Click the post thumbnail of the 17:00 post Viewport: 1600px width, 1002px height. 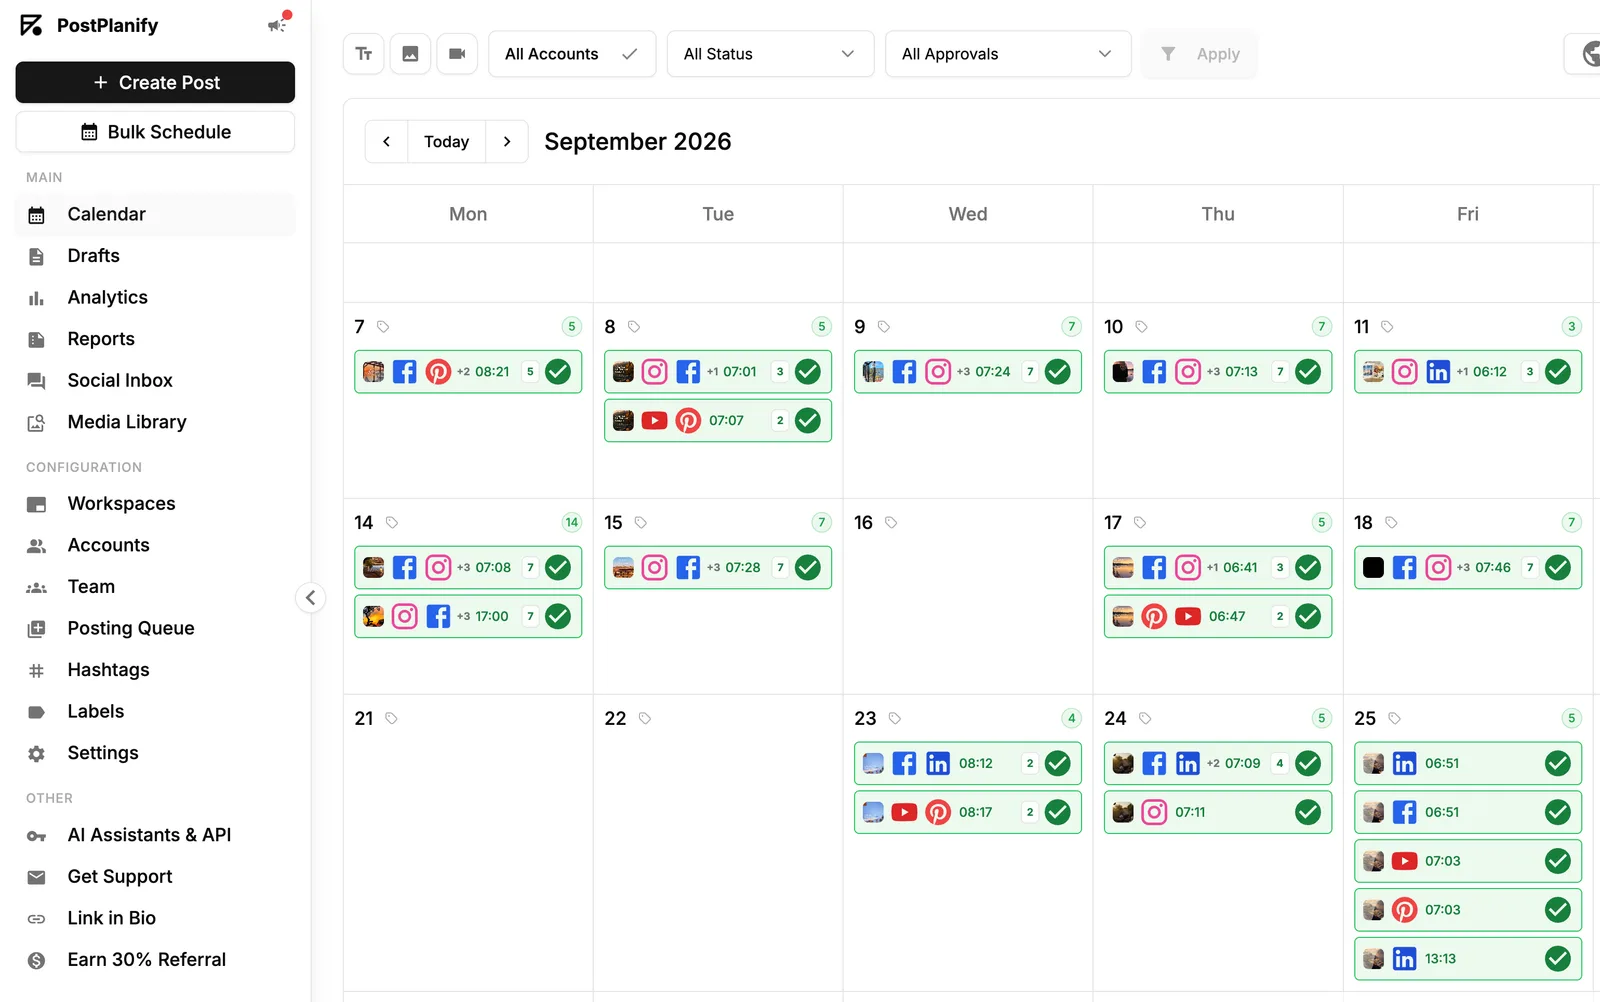point(373,616)
